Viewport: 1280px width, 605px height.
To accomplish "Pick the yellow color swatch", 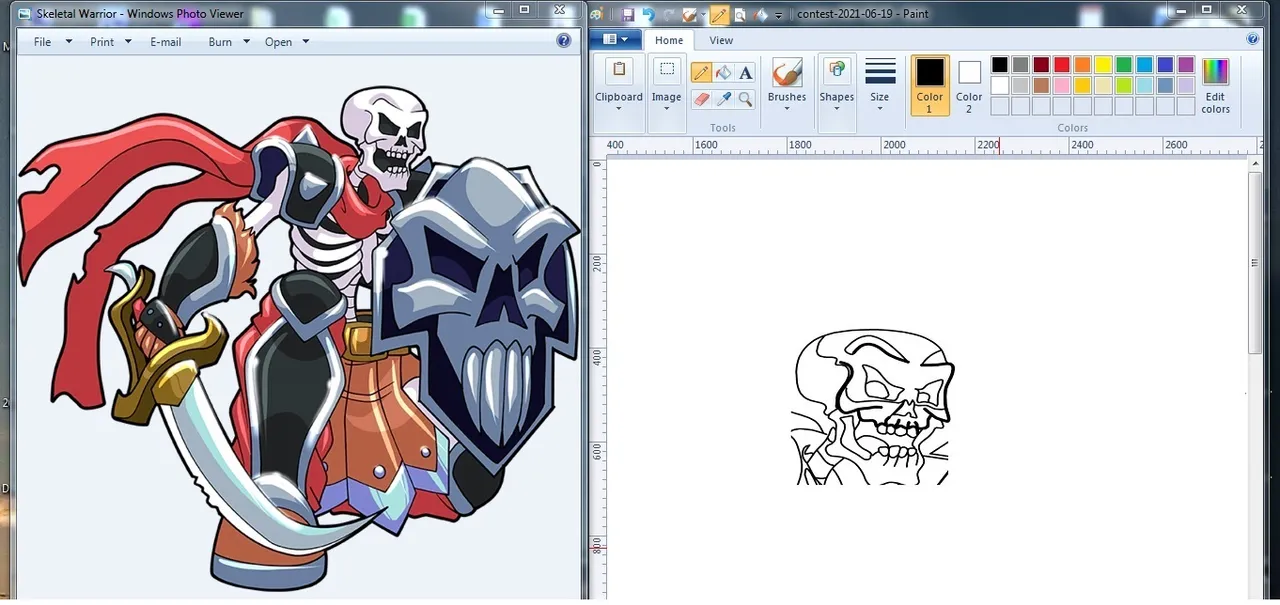I will pos(1103,64).
